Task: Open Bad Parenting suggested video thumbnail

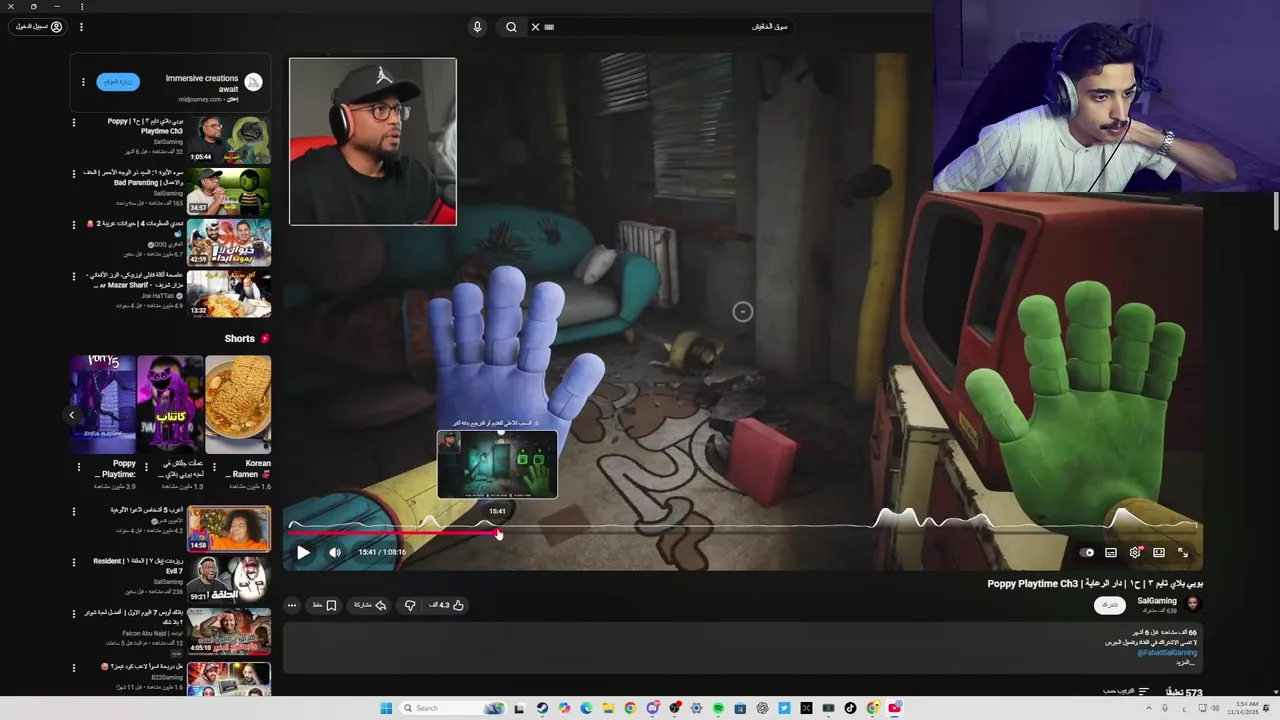Action: (229, 191)
